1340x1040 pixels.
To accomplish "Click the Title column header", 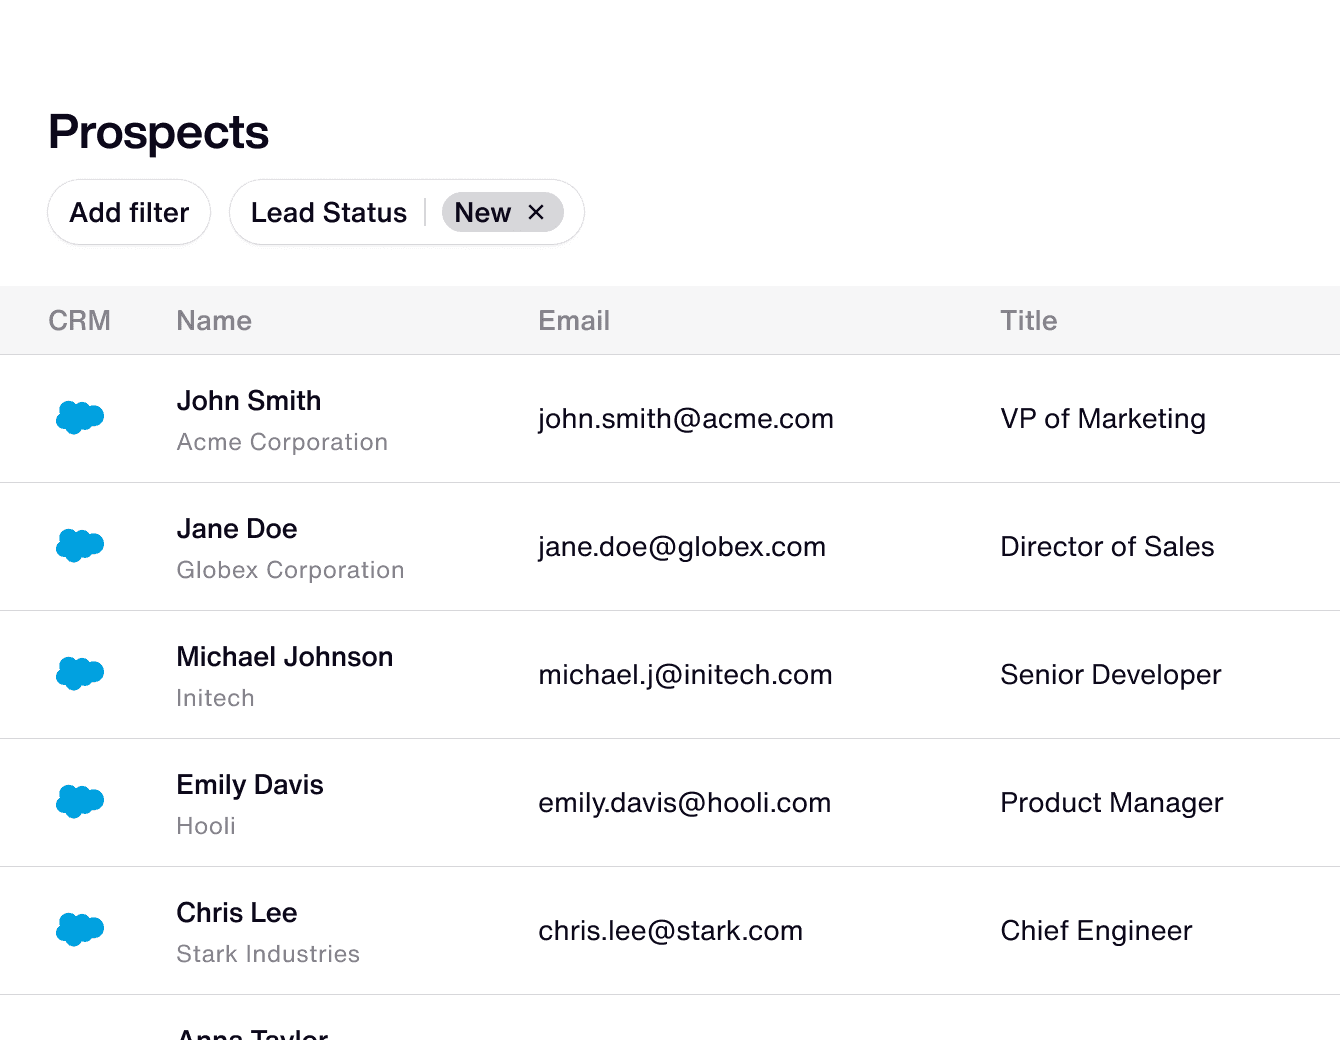I will [1028, 321].
